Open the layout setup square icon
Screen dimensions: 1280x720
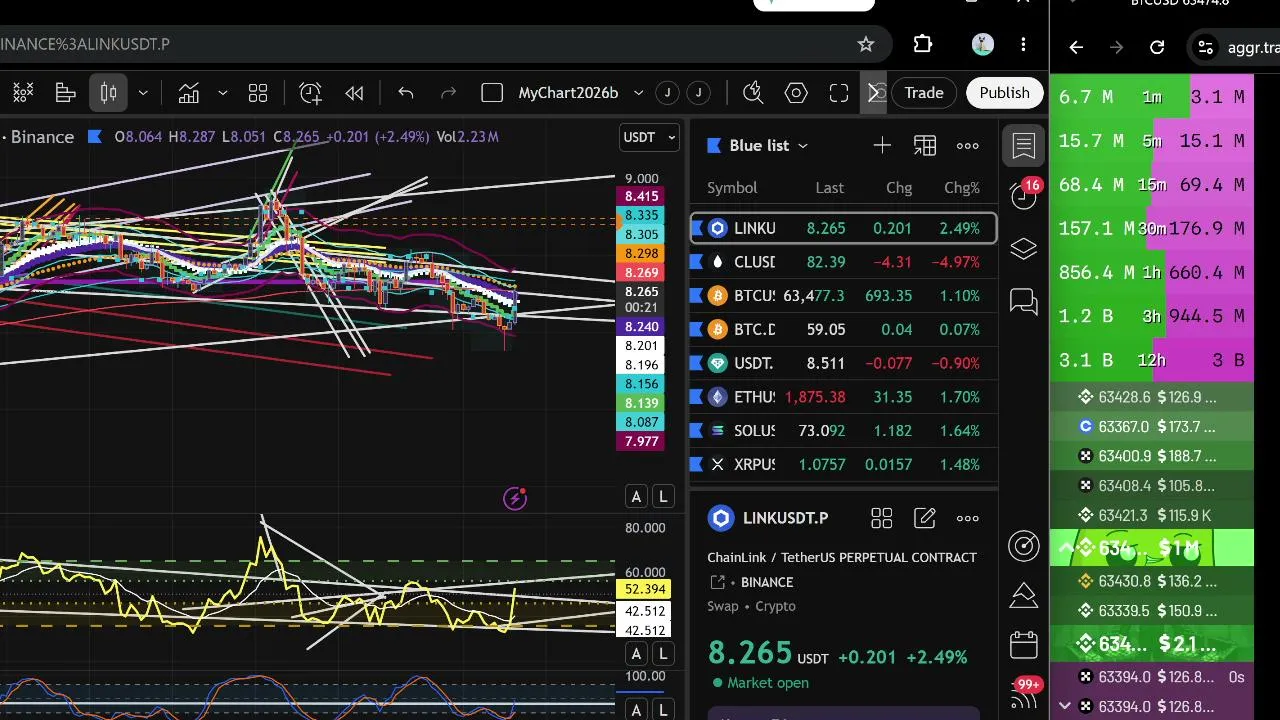492,93
